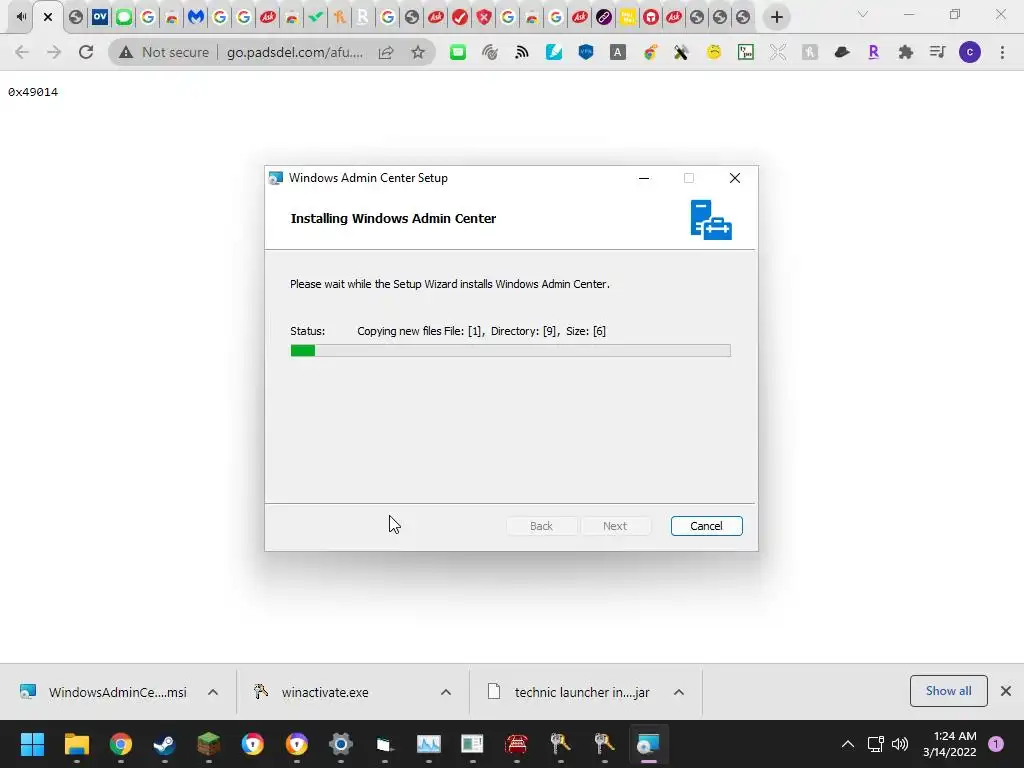Image resolution: width=1024 pixels, height=768 pixels.
Task: Open the RSS feed extension icon
Action: [x=521, y=52]
